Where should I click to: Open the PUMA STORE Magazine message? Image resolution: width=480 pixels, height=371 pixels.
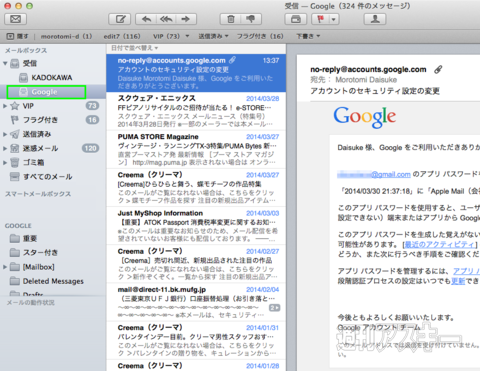click(196, 150)
